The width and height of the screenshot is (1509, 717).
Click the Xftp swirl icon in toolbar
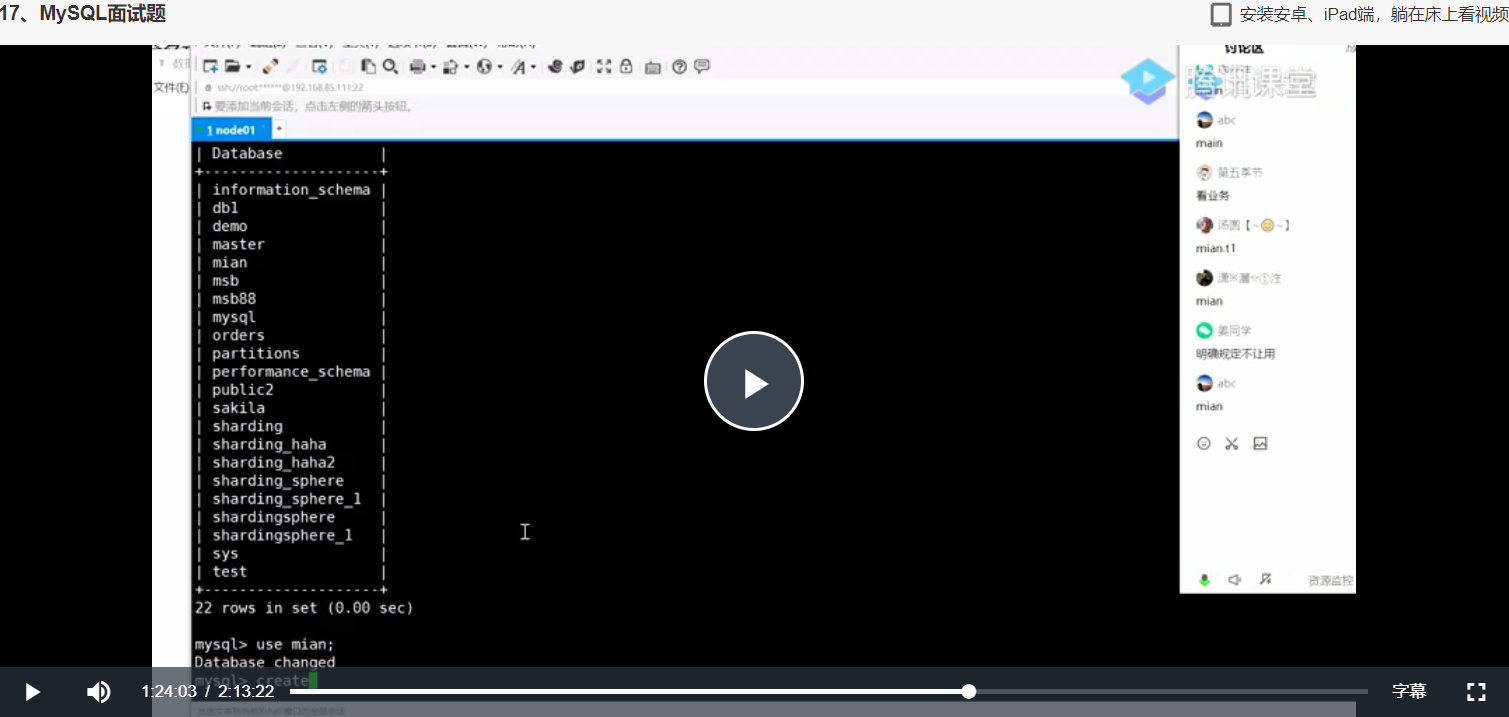[x=555, y=66]
